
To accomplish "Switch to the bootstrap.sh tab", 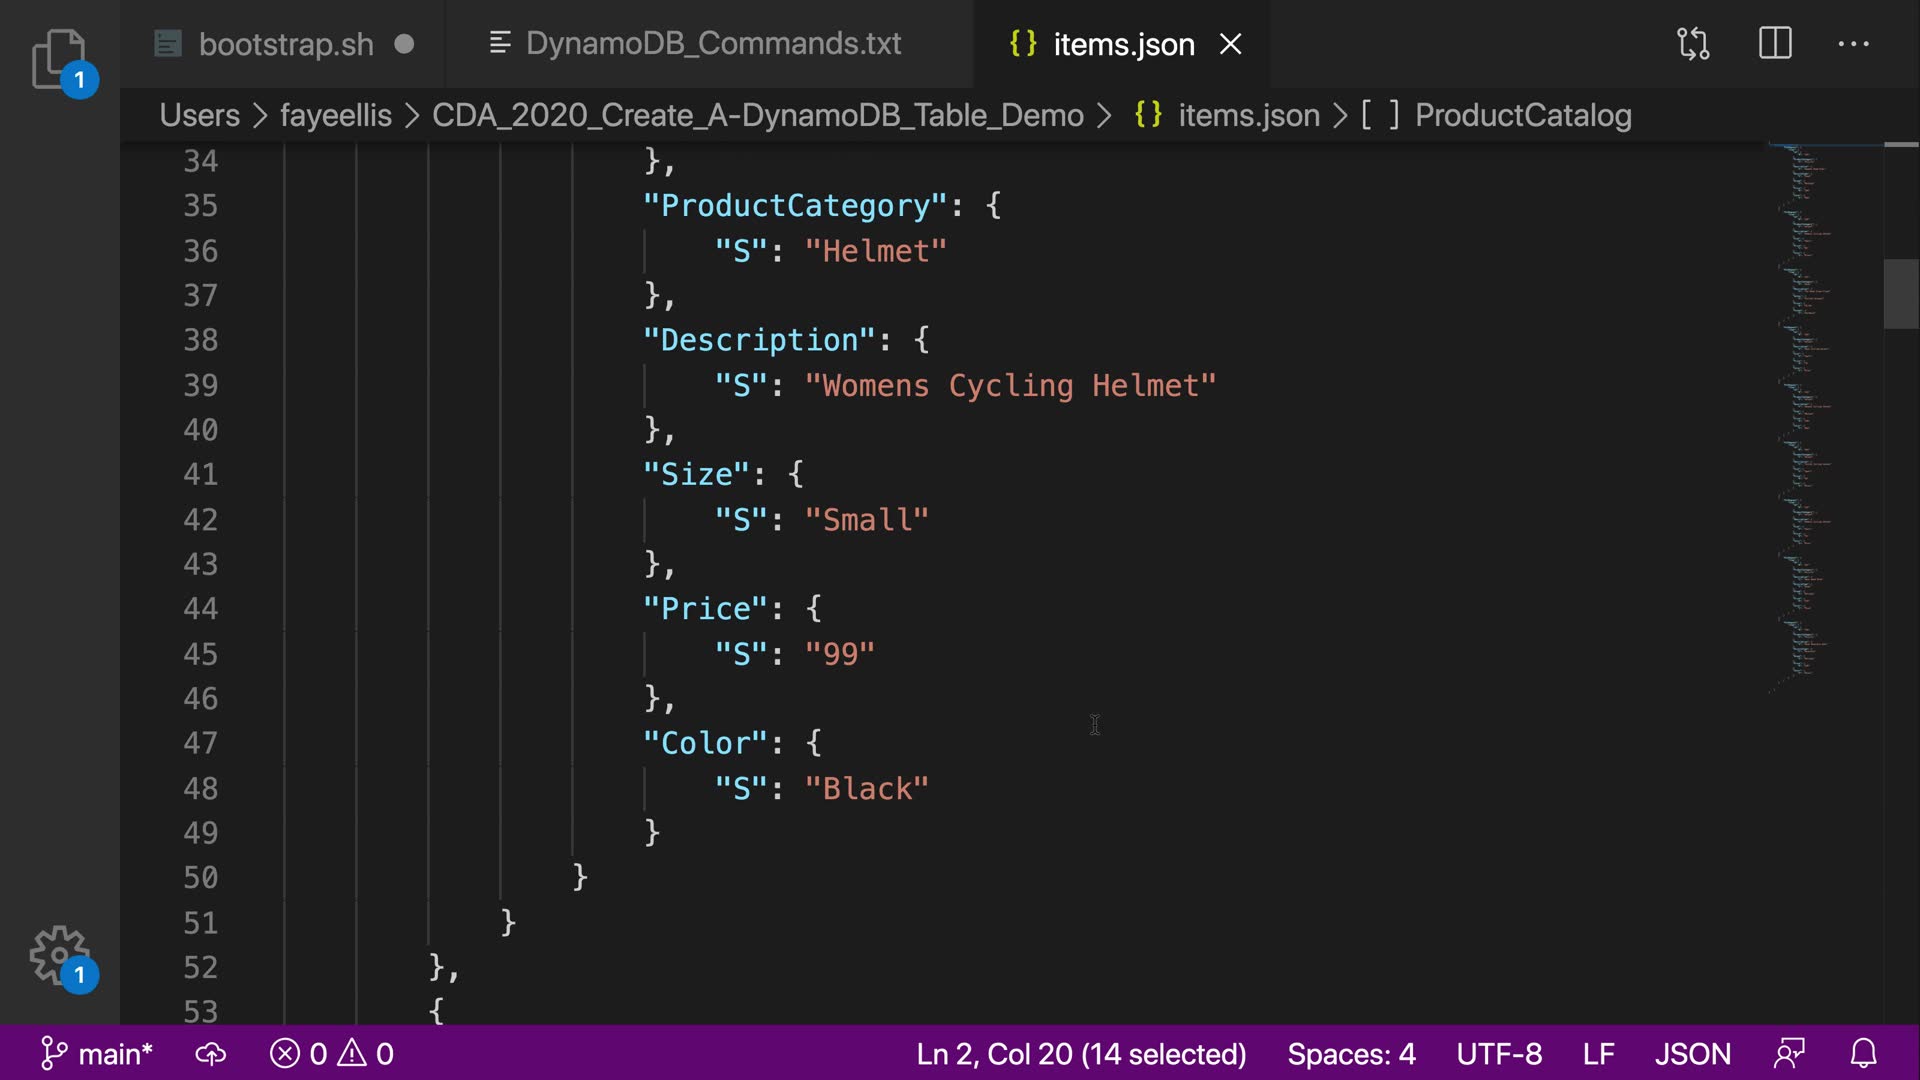I will point(286,44).
